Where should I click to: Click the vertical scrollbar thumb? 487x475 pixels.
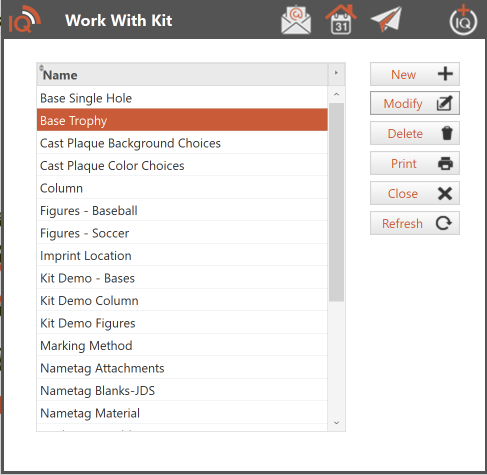[336, 202]
